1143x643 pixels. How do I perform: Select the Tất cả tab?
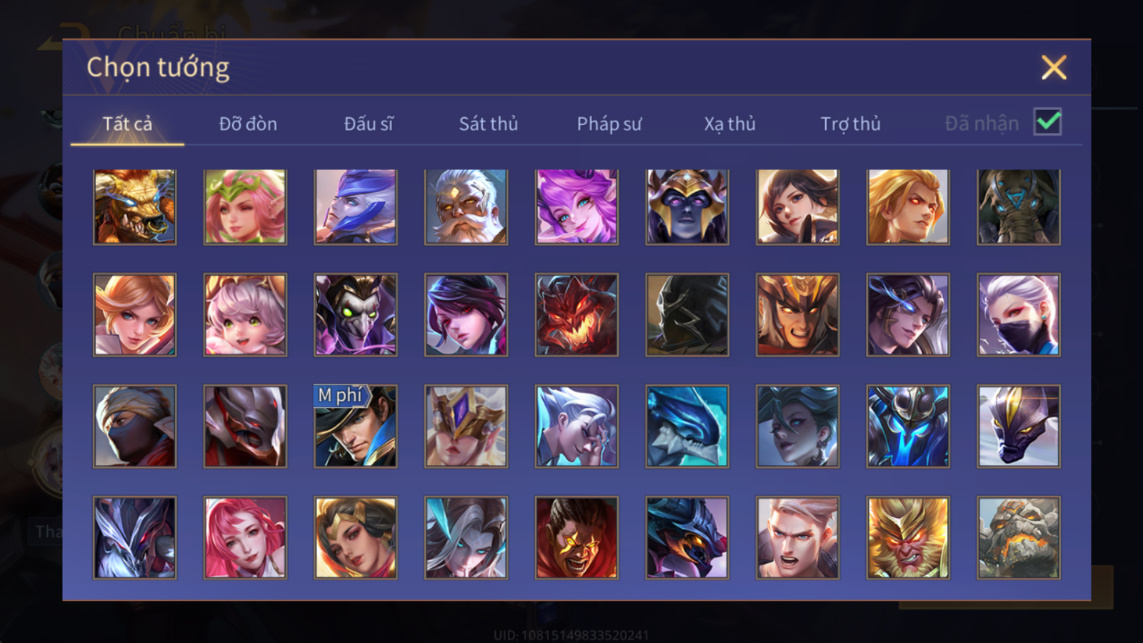(x=128, y=124)
